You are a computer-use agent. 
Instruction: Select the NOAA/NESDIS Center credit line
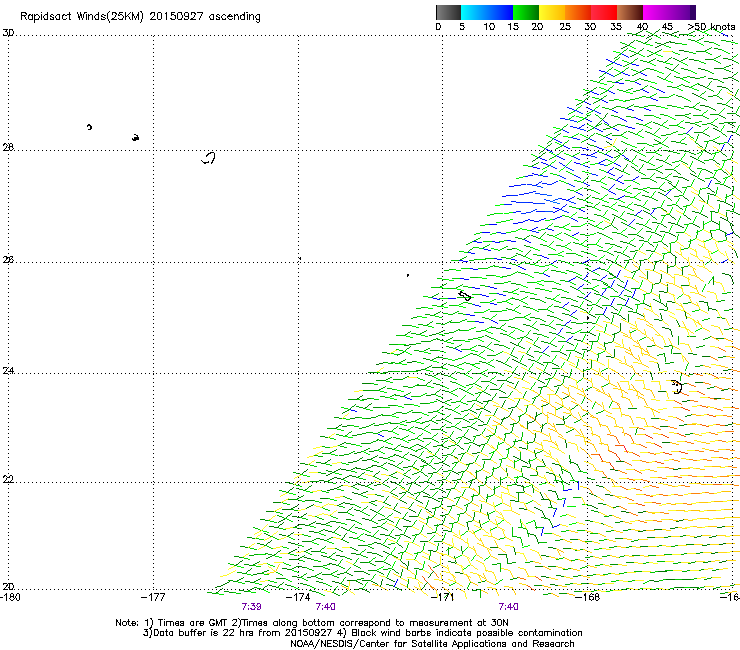[x=432, y=644]
